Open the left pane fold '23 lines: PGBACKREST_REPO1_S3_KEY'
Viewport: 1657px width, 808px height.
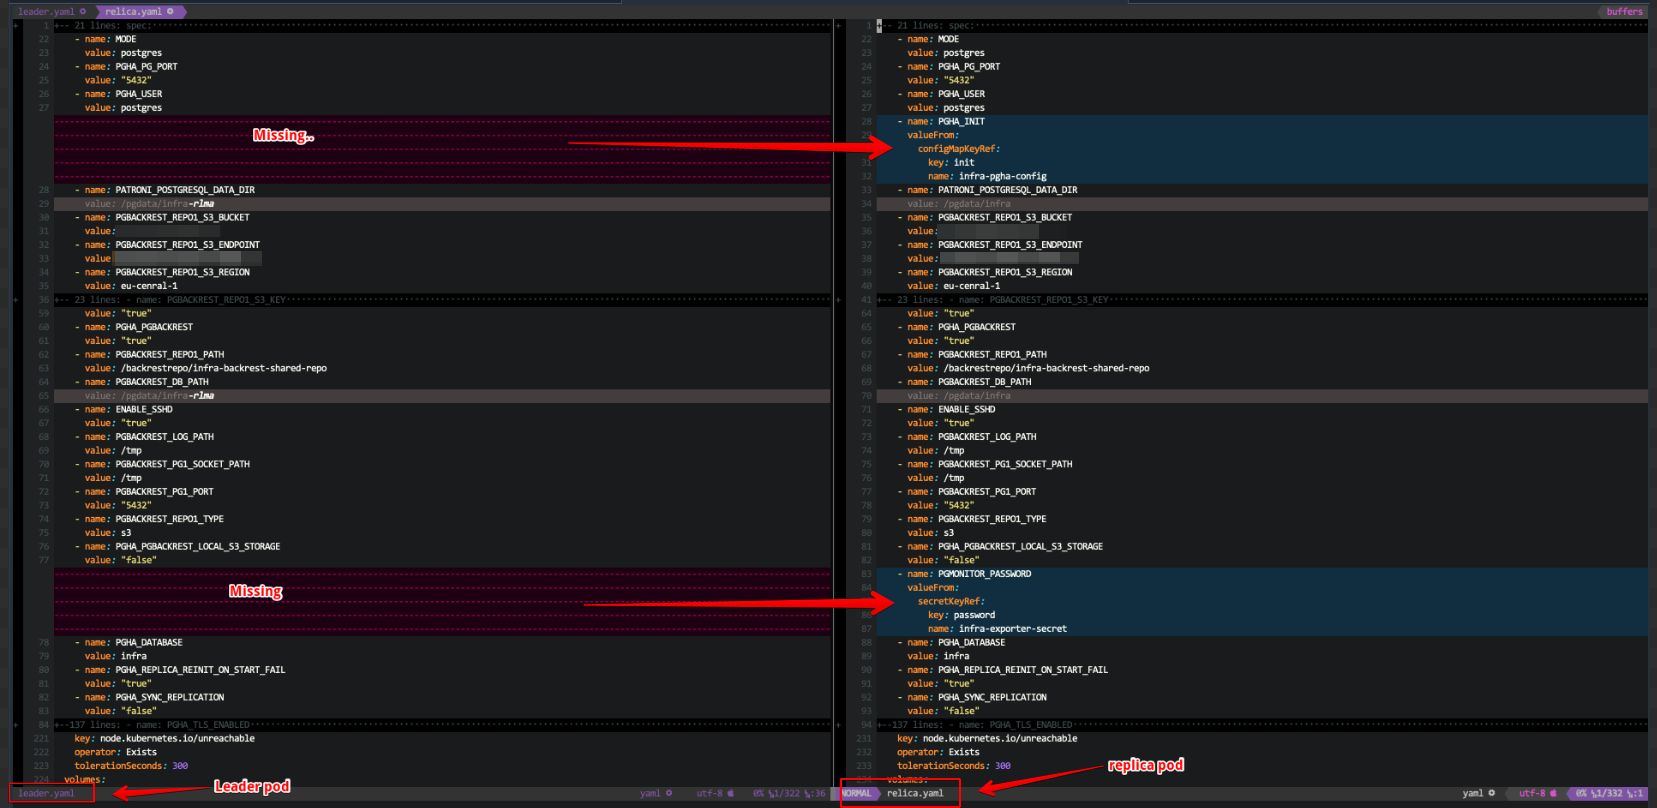point(441,300)
